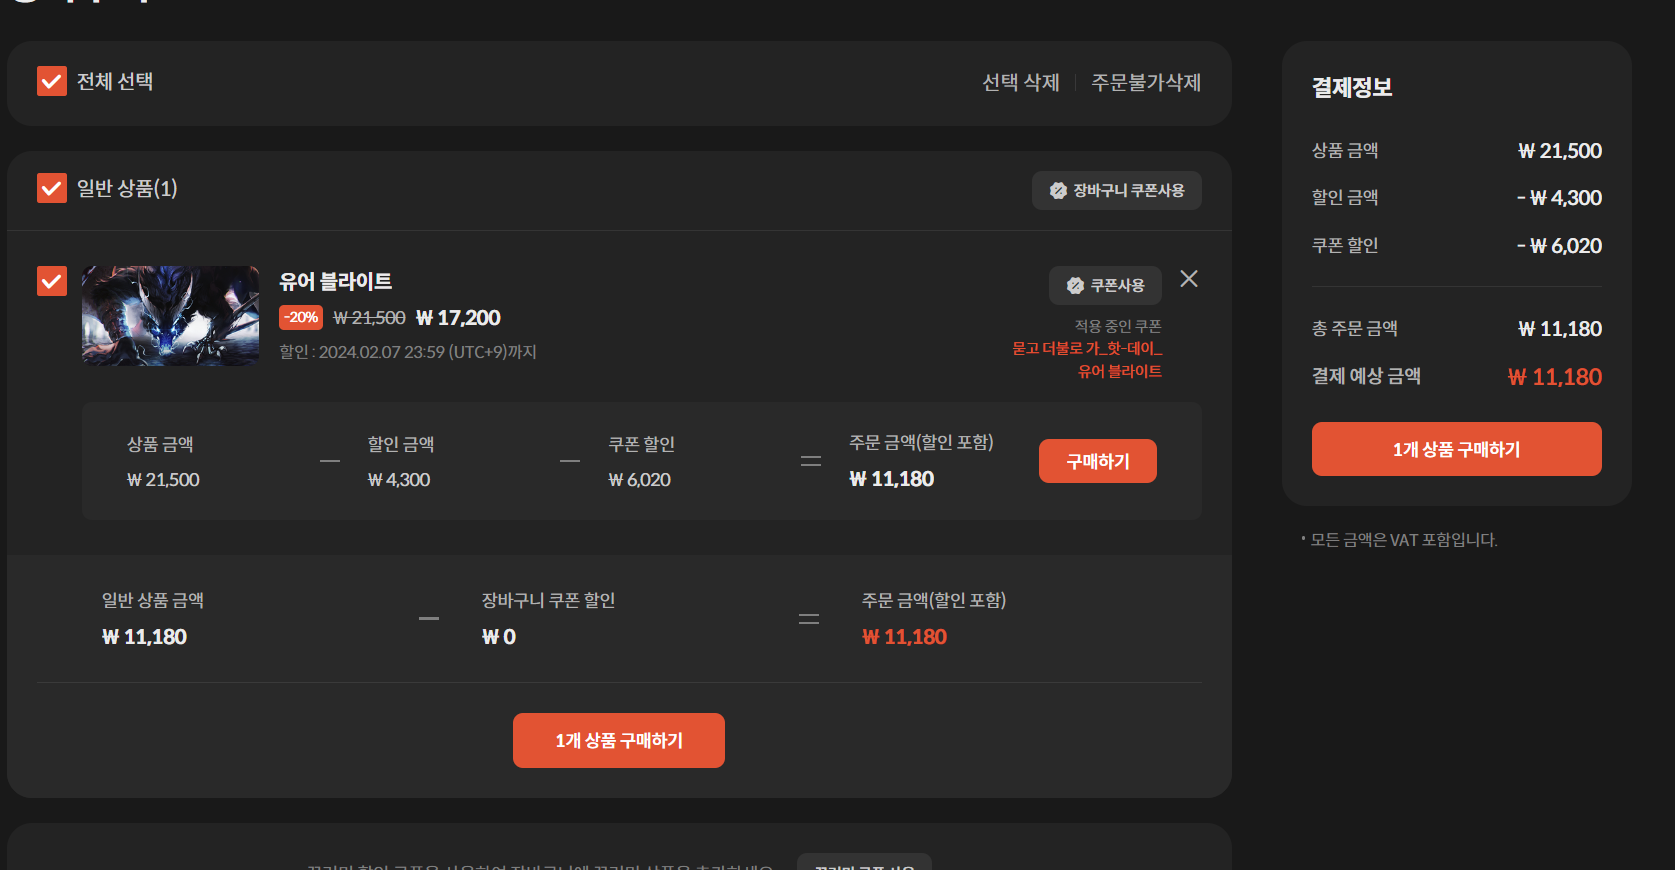This screenshot has width=1675, height=870.
Task: Toggle the 전체 선택 checkbox
Action: pos(52,81)
